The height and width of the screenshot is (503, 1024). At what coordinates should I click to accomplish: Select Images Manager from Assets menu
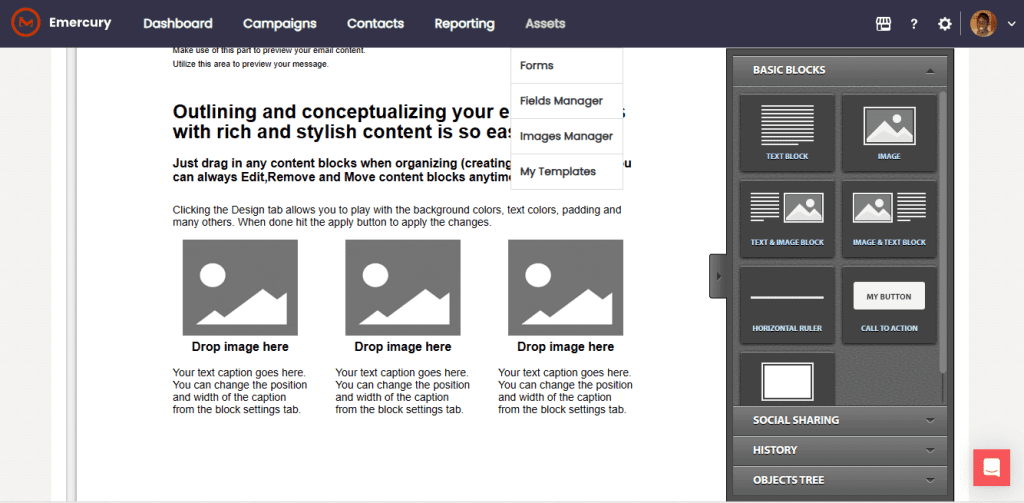coord(566,136)
